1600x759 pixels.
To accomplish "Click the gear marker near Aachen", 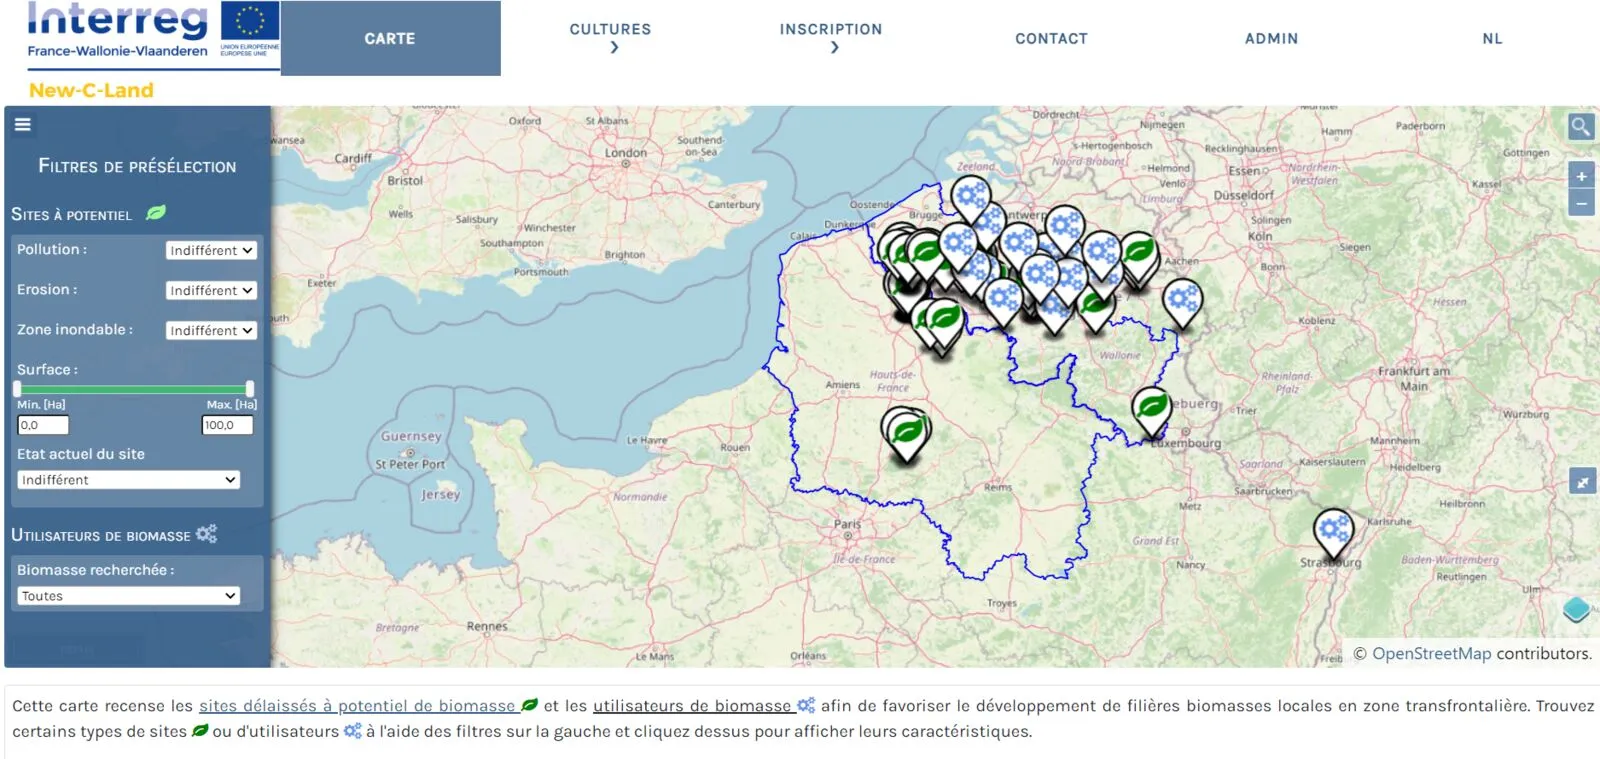I will coord(1182,303).
